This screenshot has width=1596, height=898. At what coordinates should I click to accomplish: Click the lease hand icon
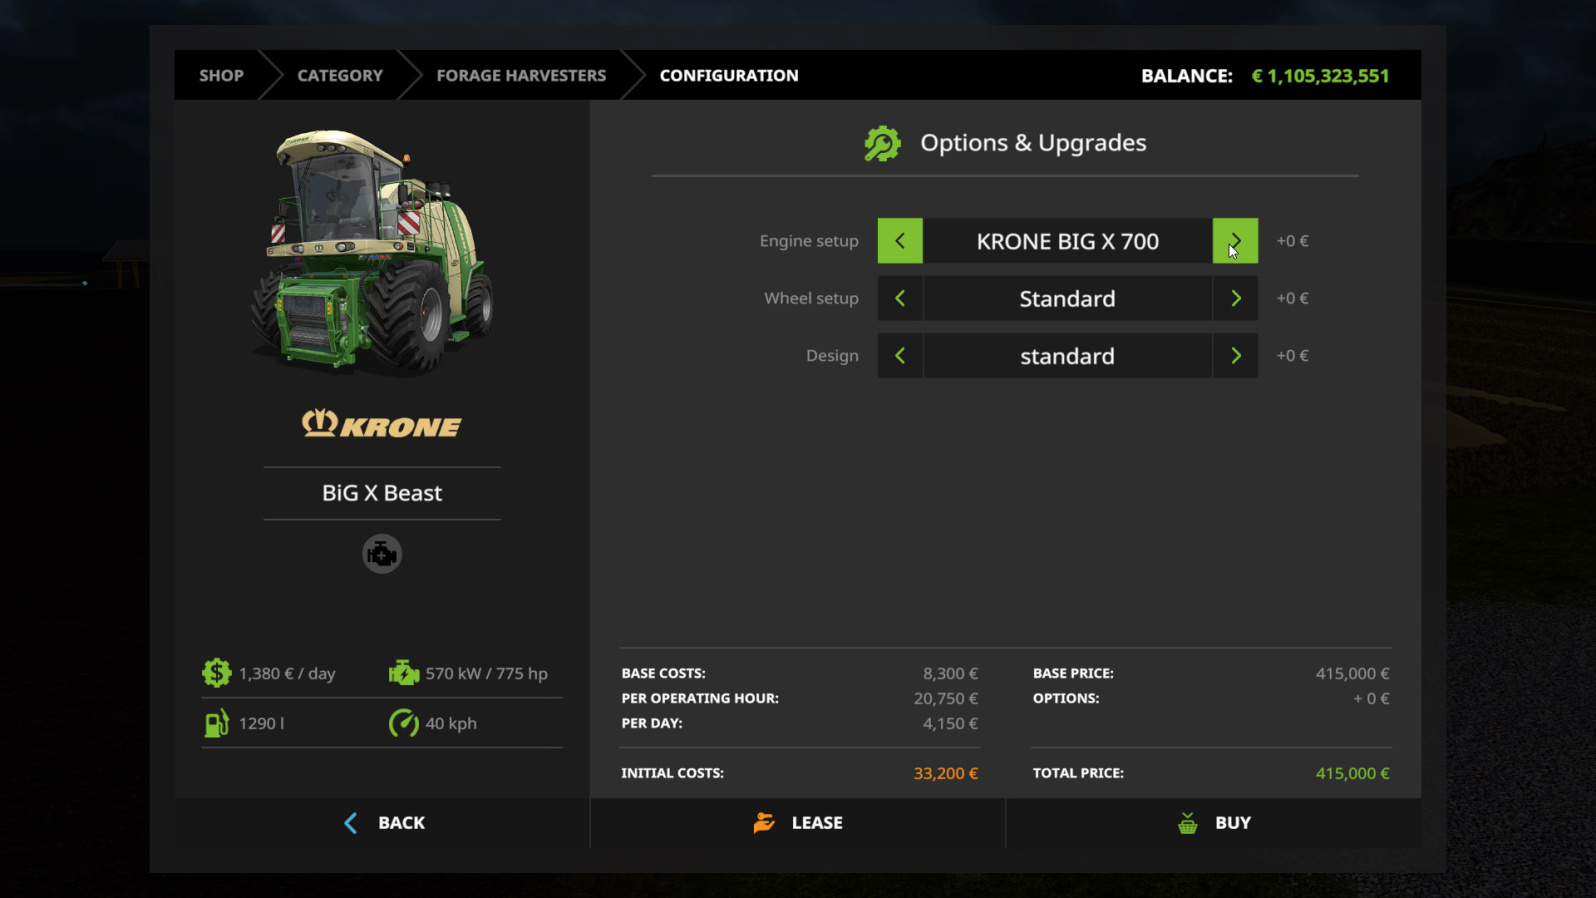point(764,823)
